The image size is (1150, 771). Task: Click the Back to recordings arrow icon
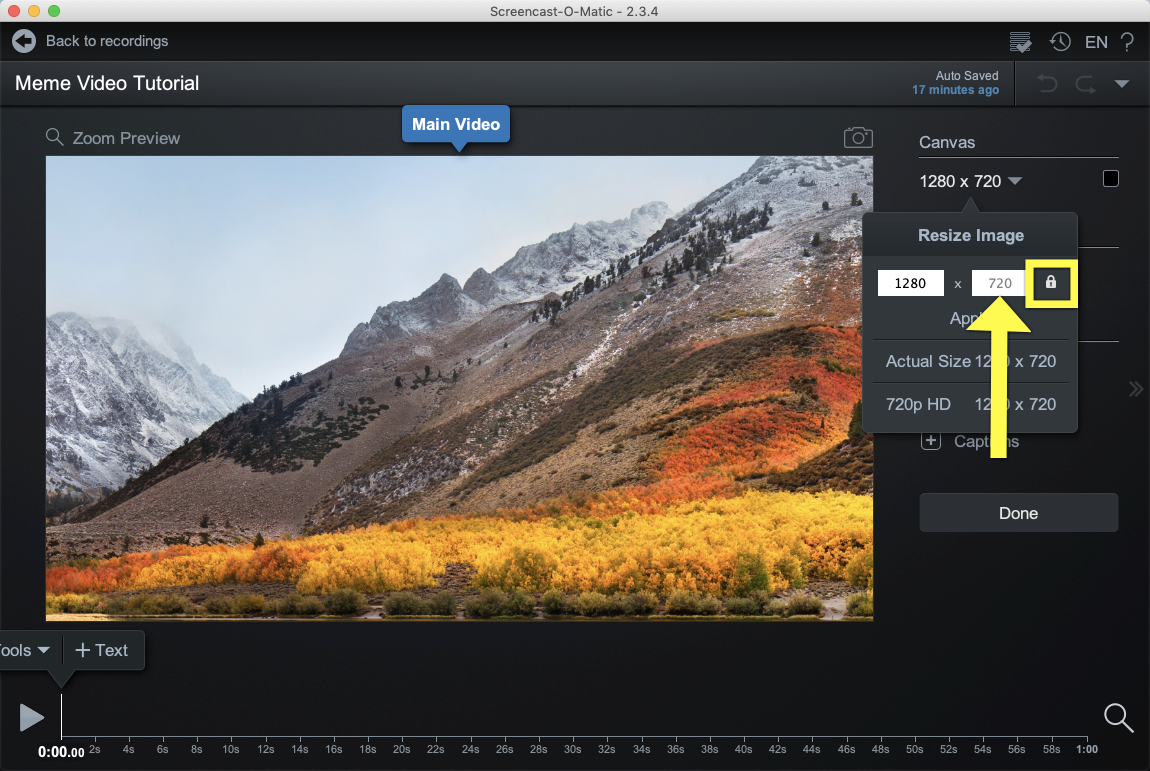pos(23,41)
